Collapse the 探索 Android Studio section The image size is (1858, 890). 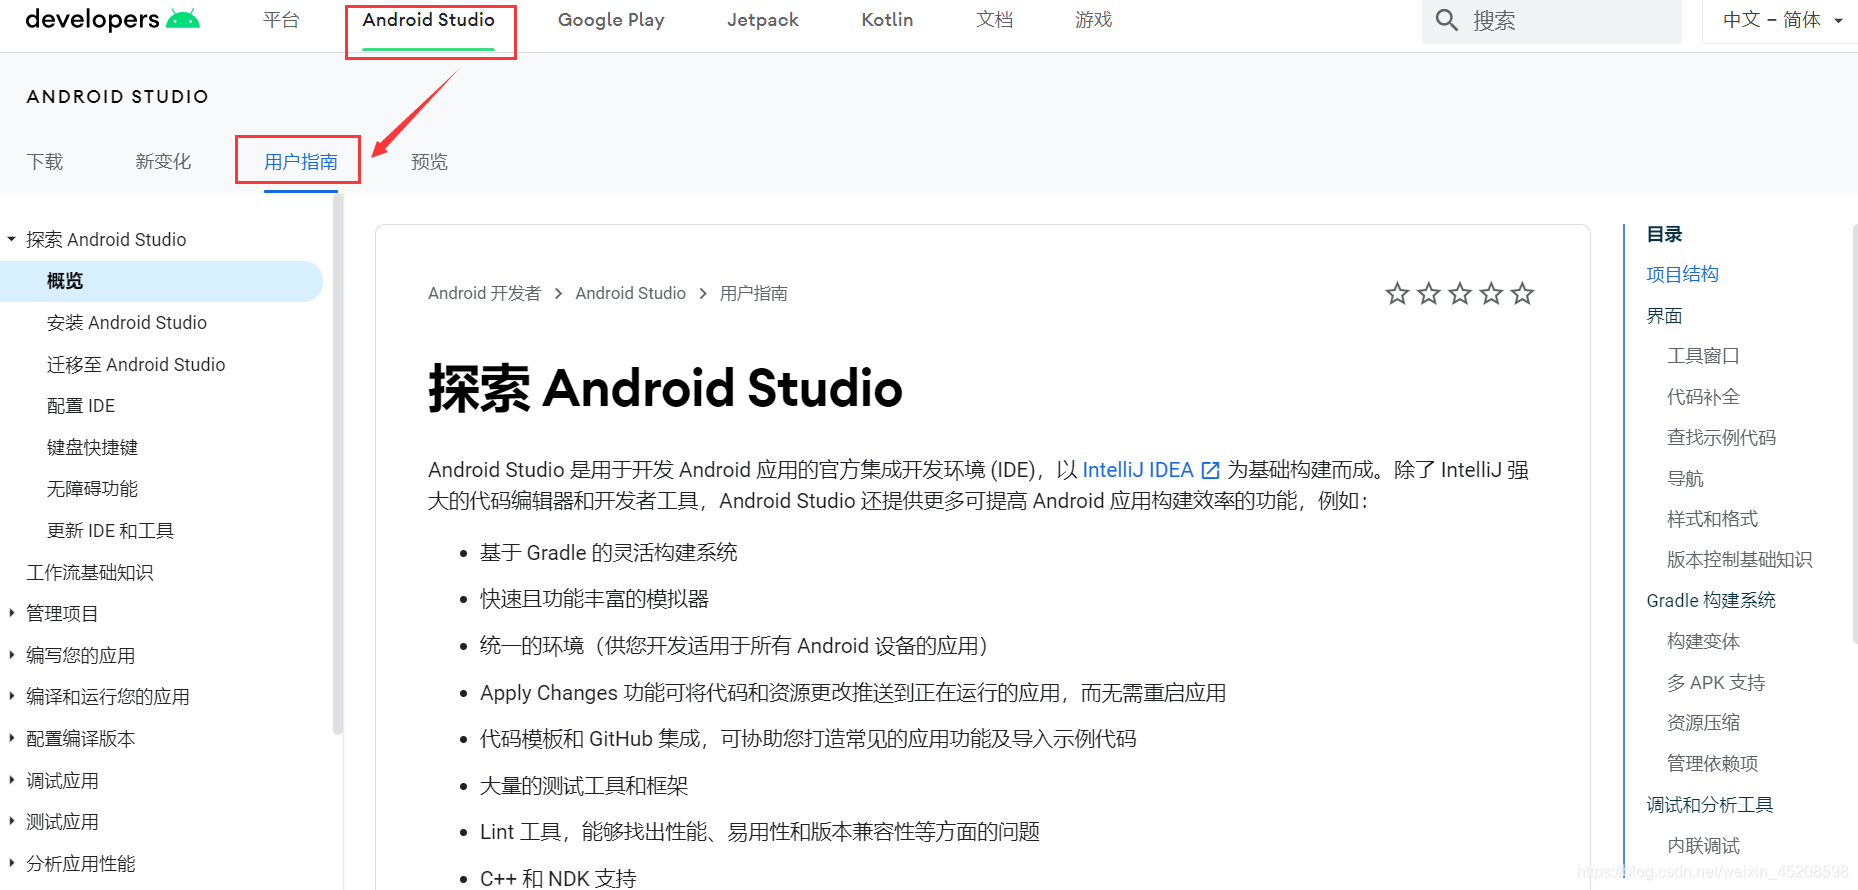(12, 239)
